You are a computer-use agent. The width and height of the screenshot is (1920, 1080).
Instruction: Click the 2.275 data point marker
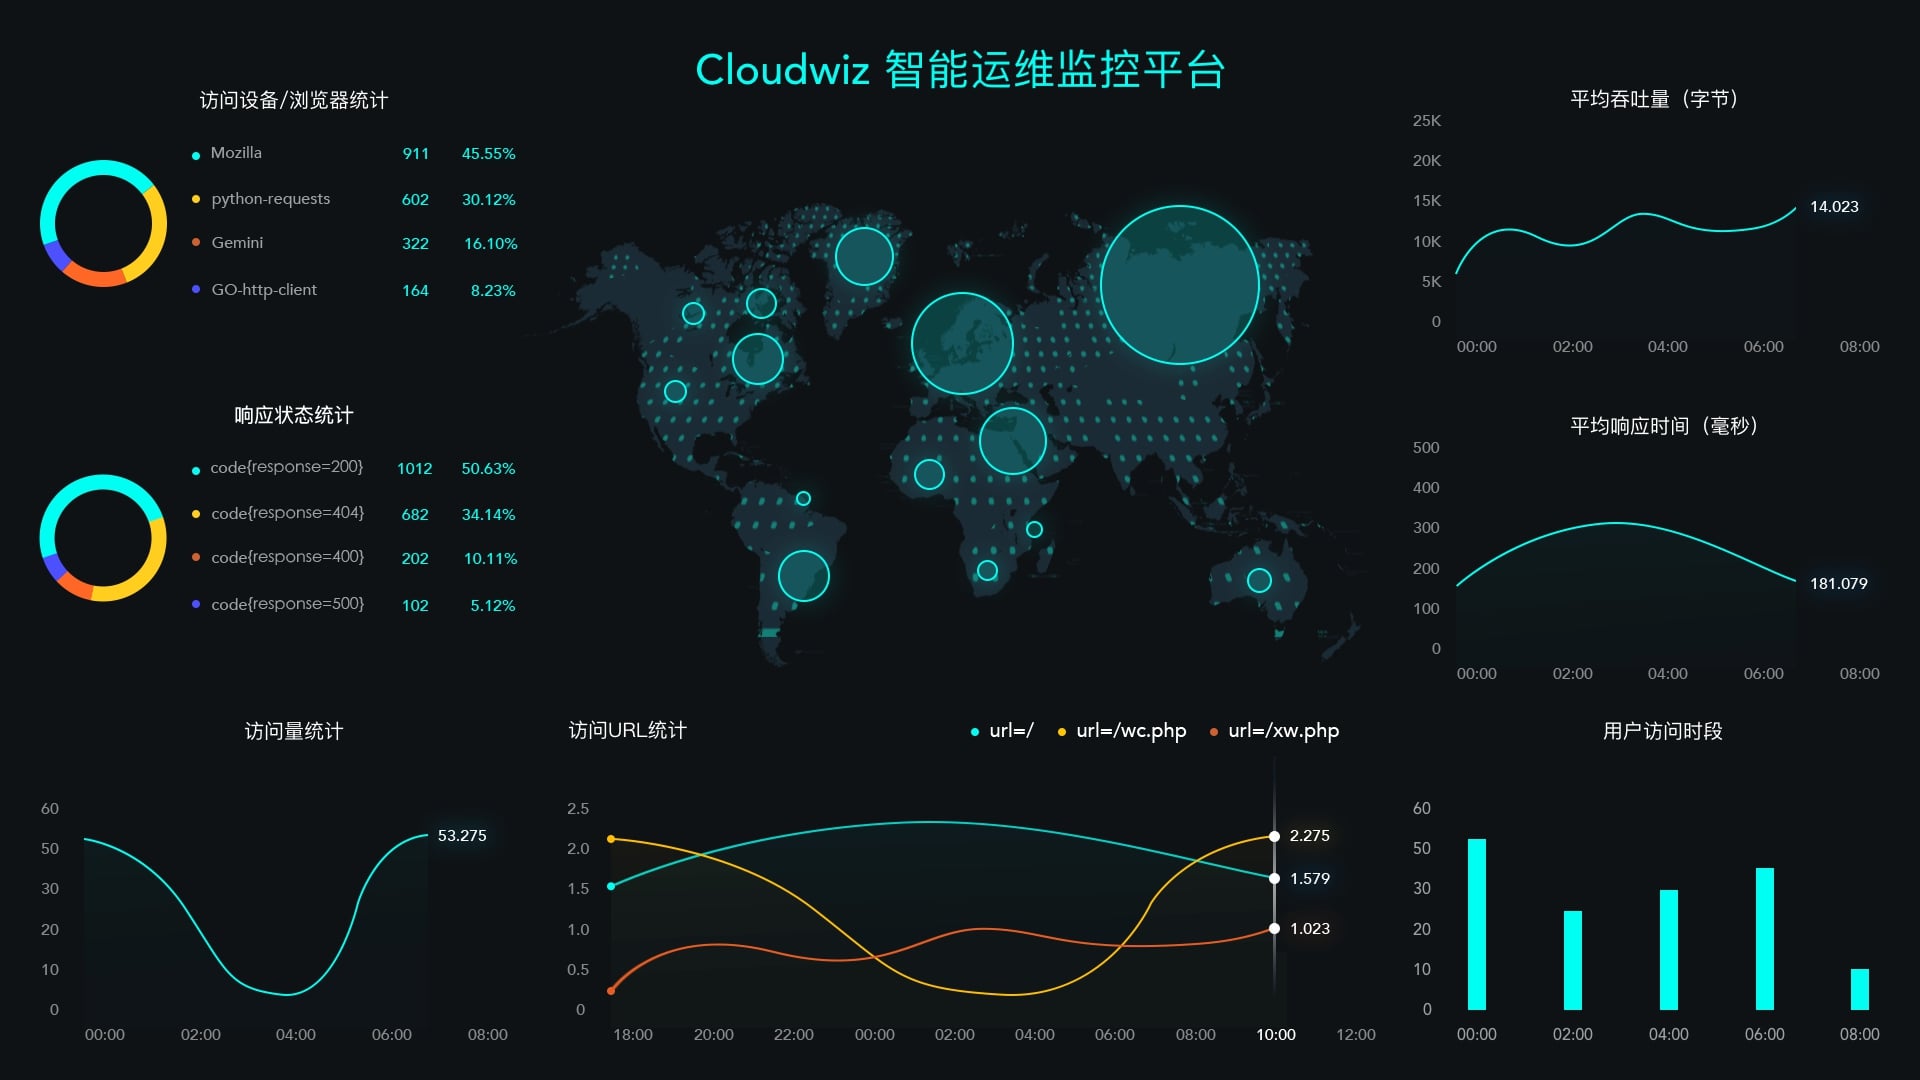click(x=1274, y=836)
